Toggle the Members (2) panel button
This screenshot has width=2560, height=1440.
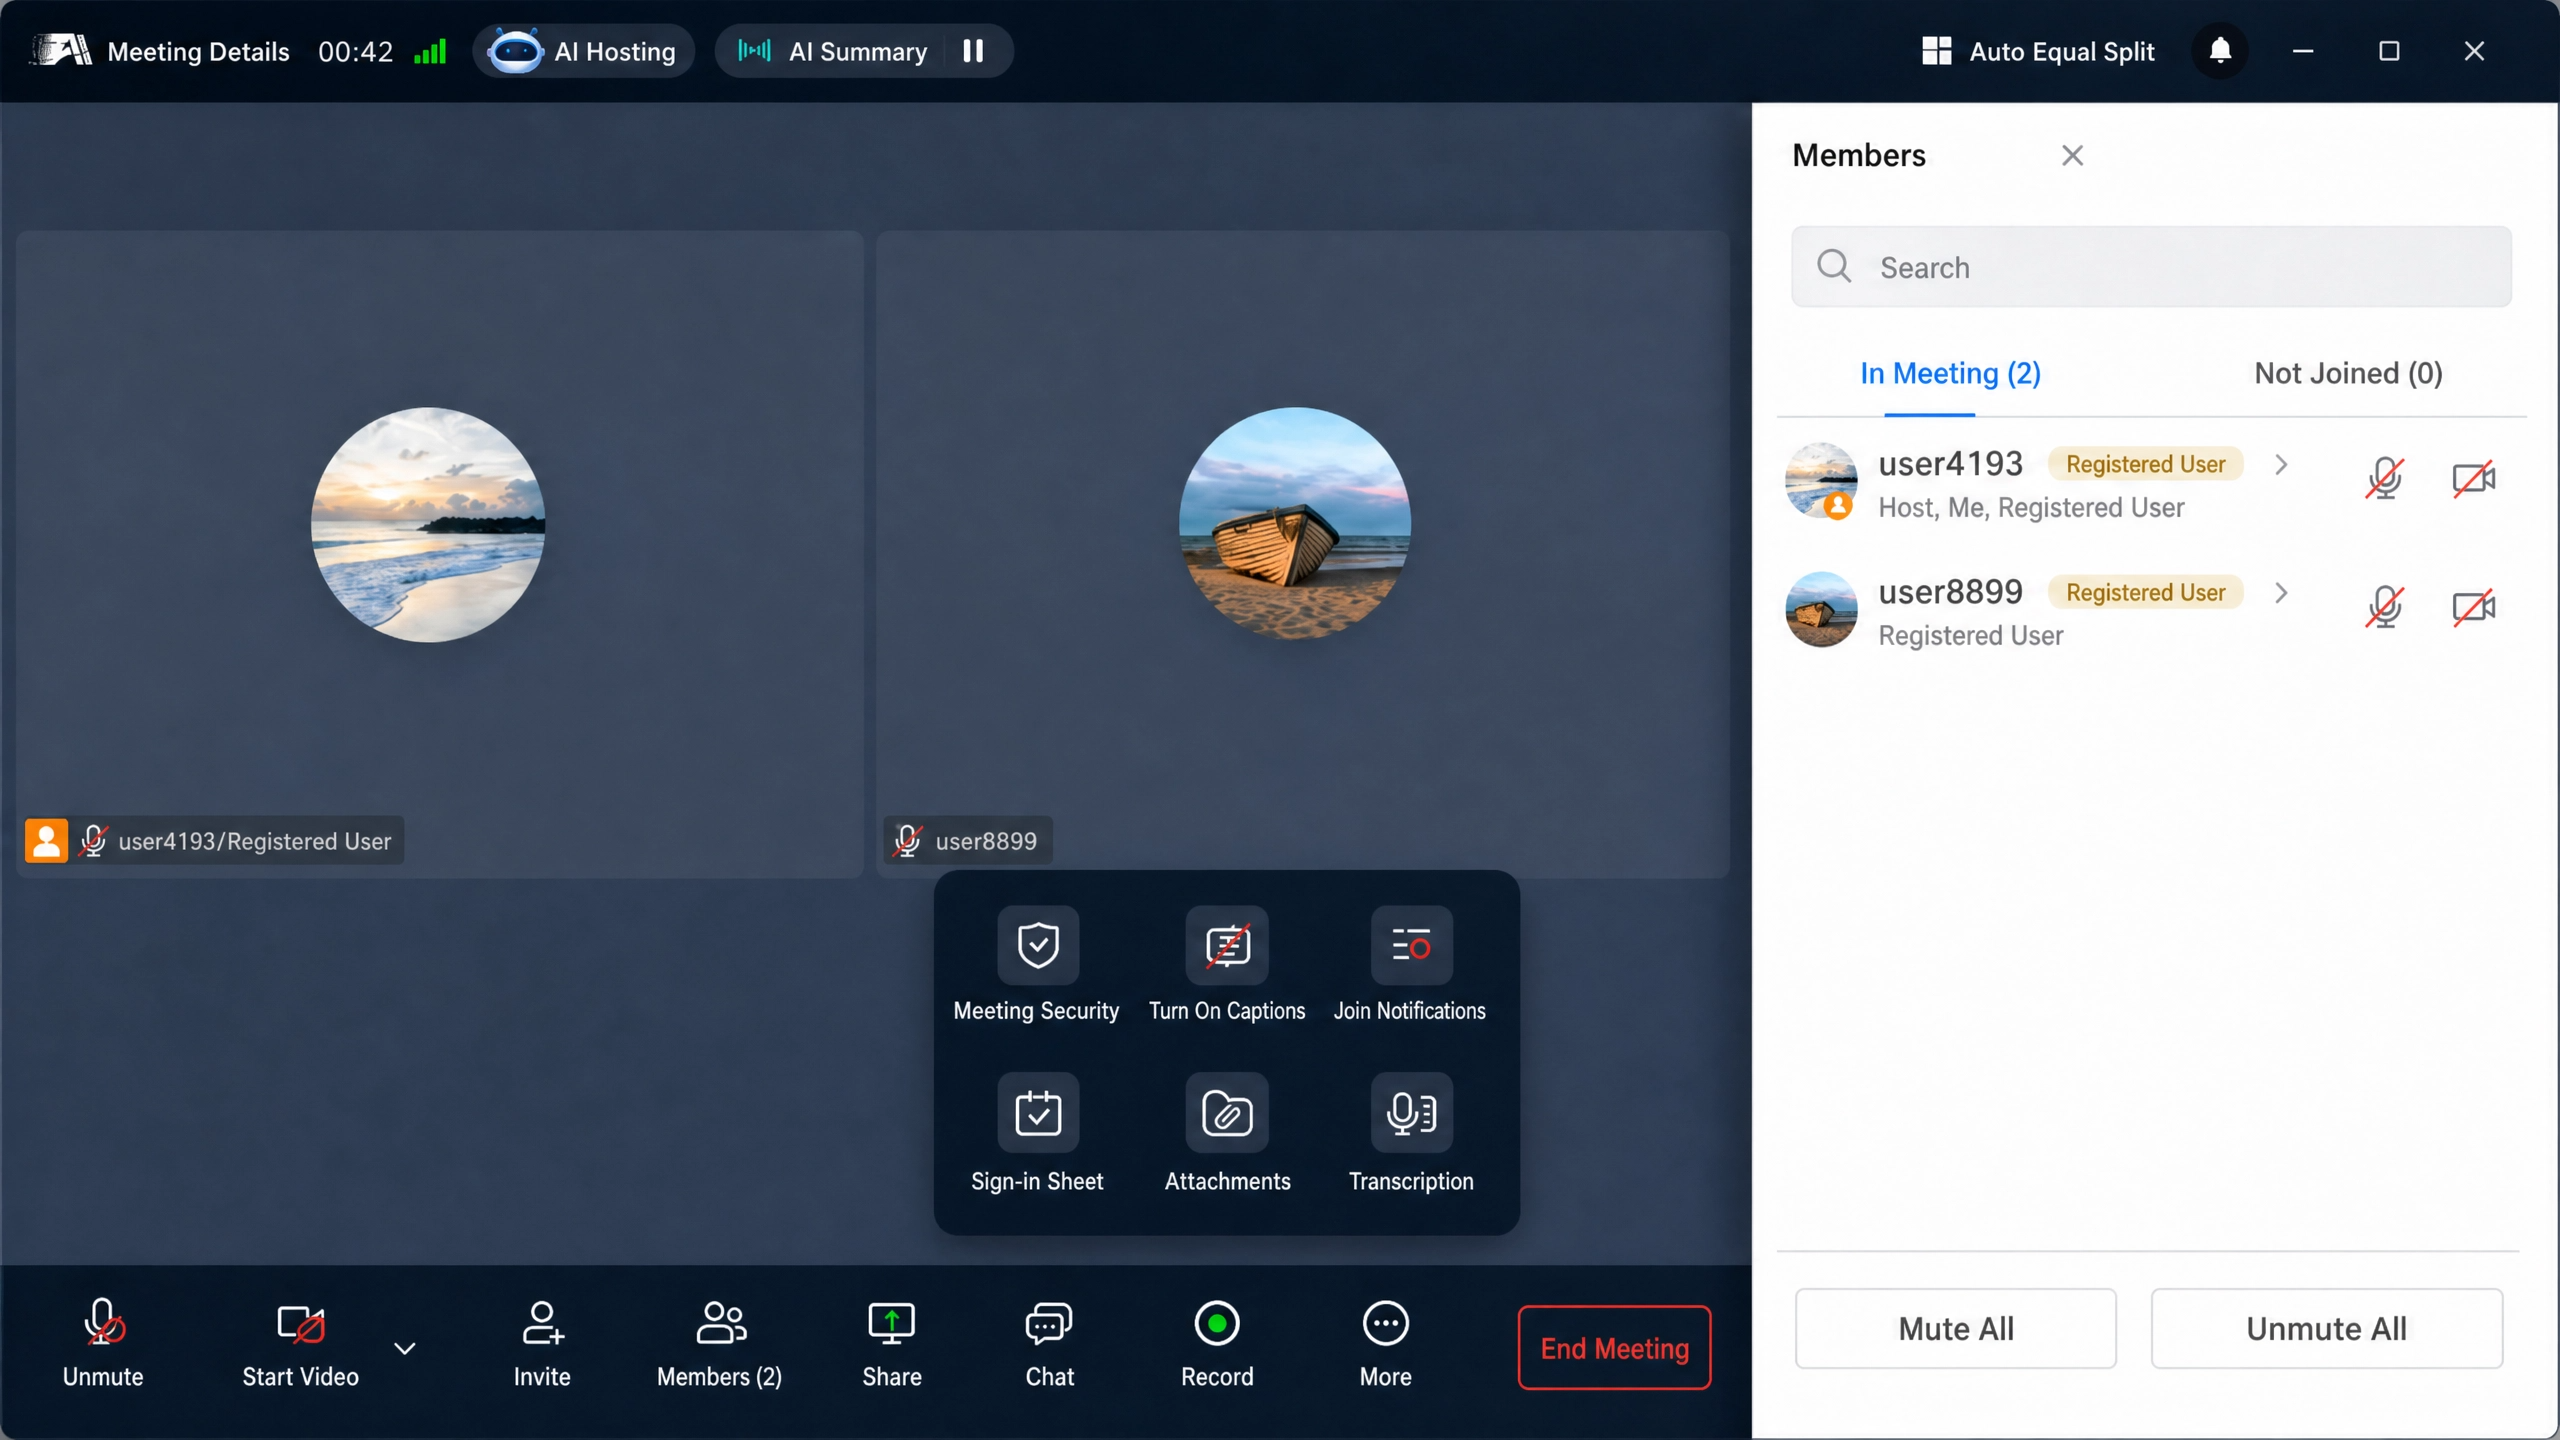(719, 1344)
